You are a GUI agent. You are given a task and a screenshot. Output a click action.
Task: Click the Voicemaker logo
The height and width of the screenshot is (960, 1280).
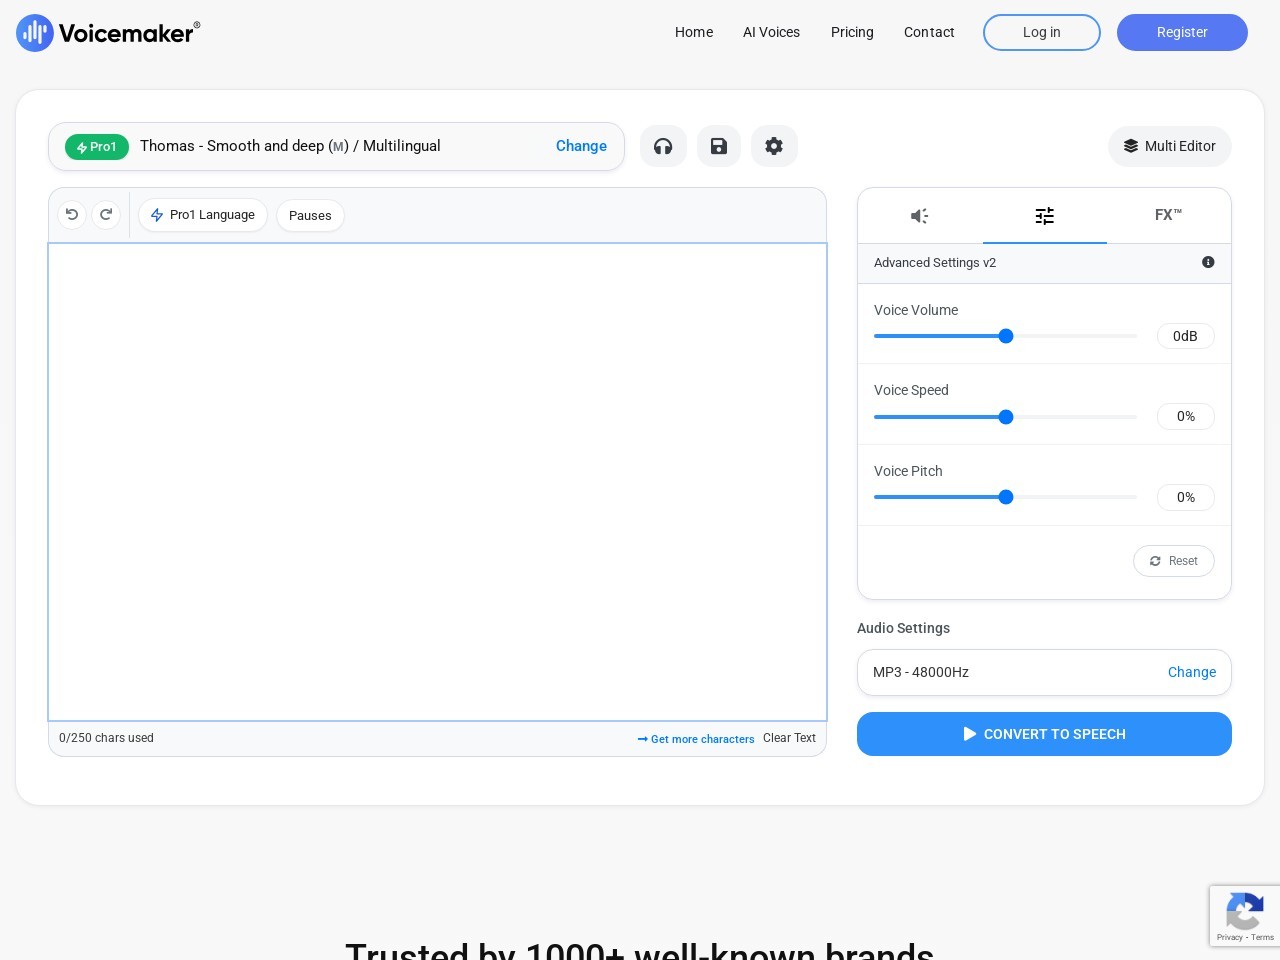108,33
